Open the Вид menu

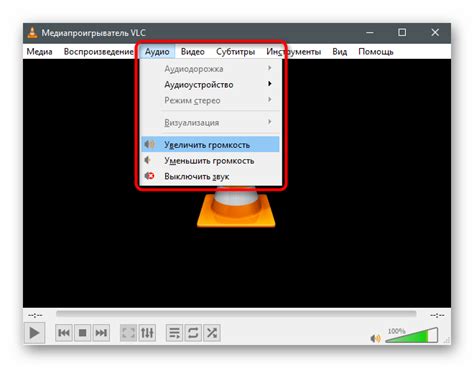click(339, 52)
